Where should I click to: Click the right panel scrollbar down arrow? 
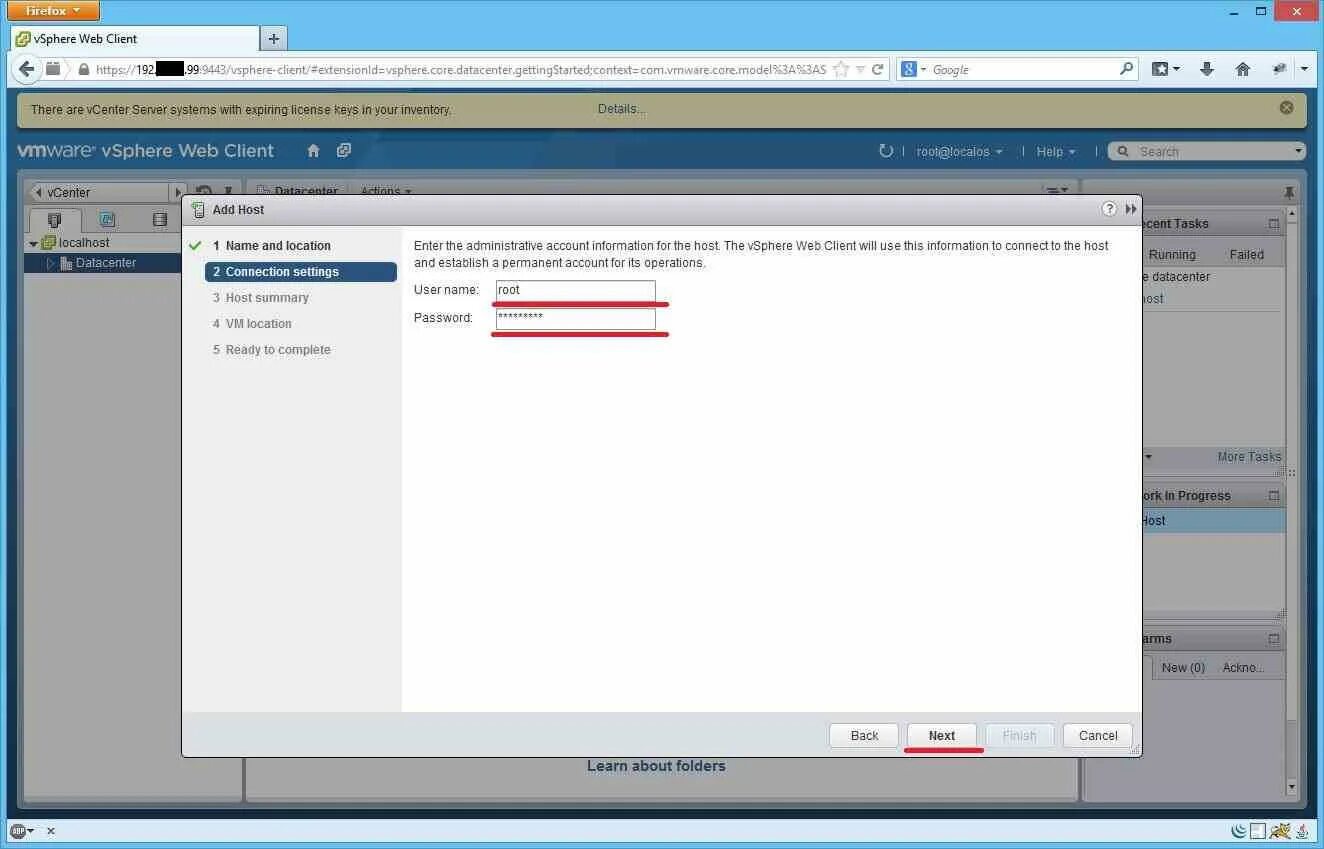1291,788
